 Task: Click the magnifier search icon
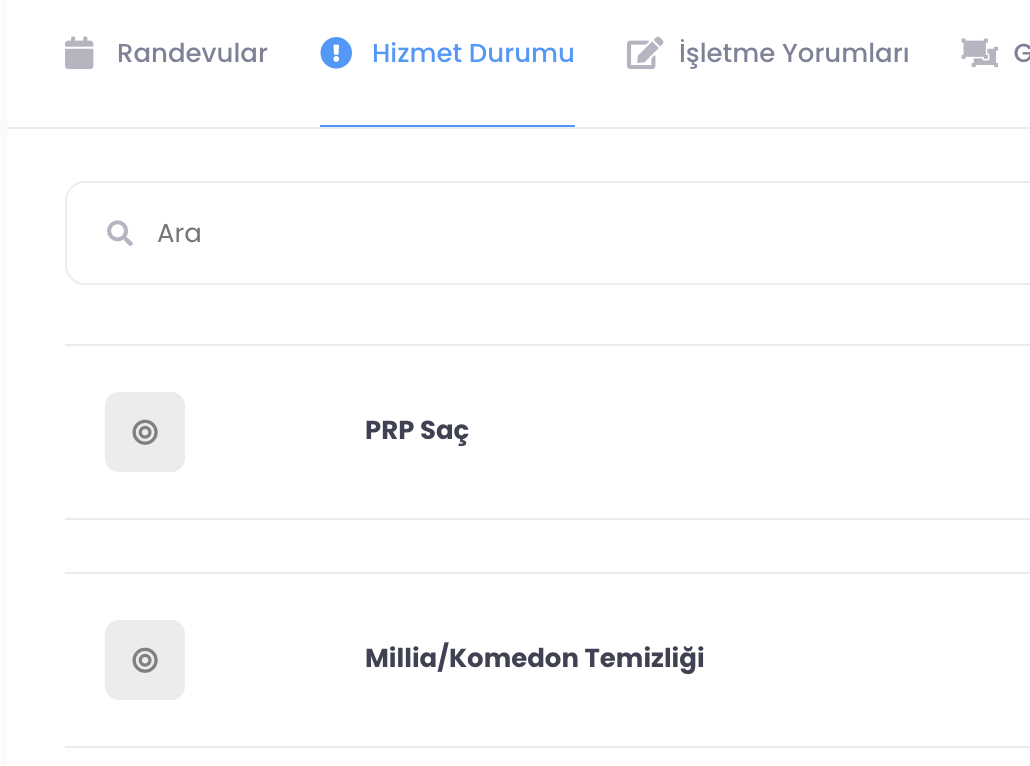(120, 234)
